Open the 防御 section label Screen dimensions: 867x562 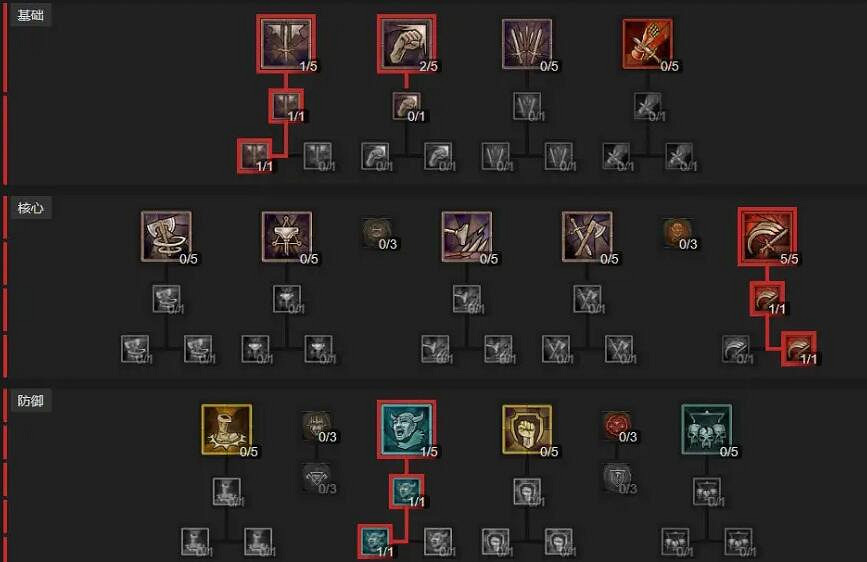(30, 400)
